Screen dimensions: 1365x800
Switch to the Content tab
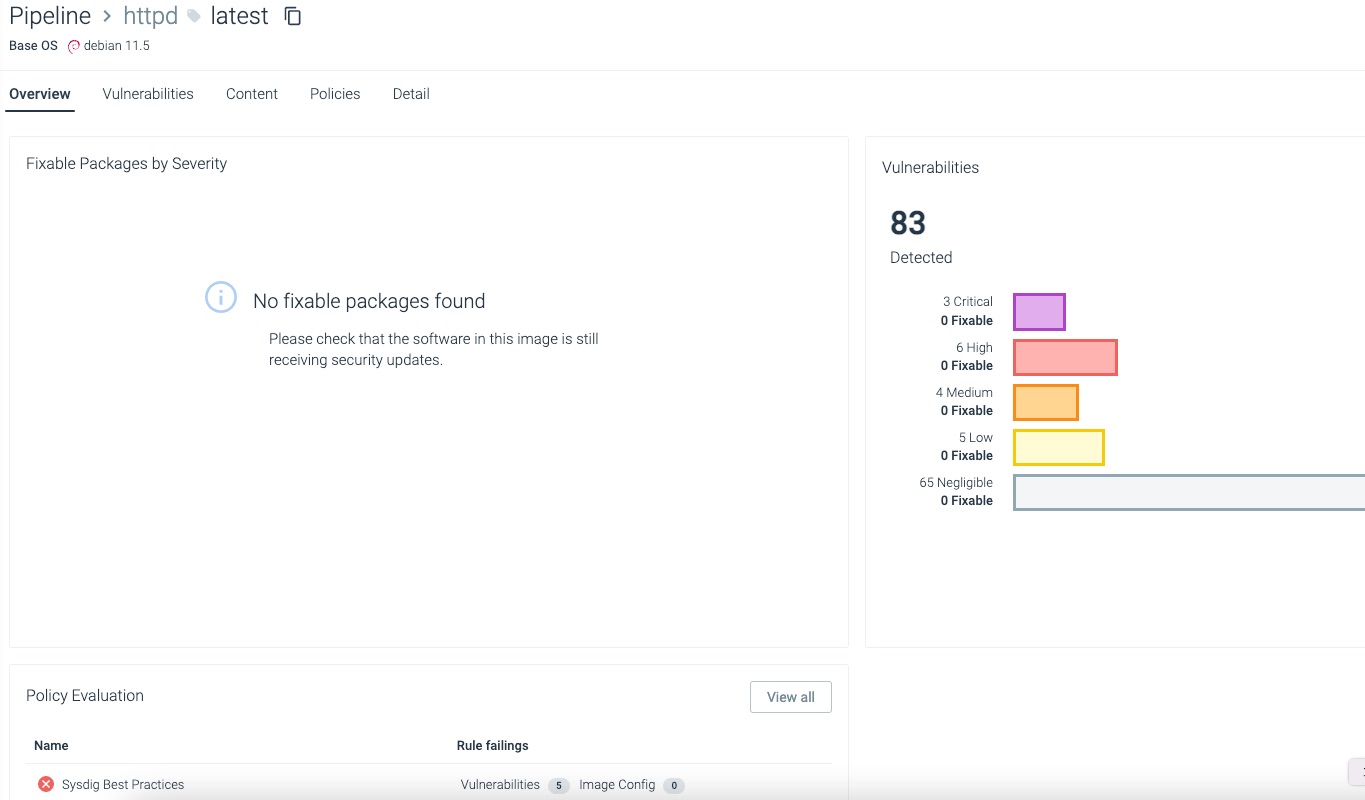tap(252, 94)
